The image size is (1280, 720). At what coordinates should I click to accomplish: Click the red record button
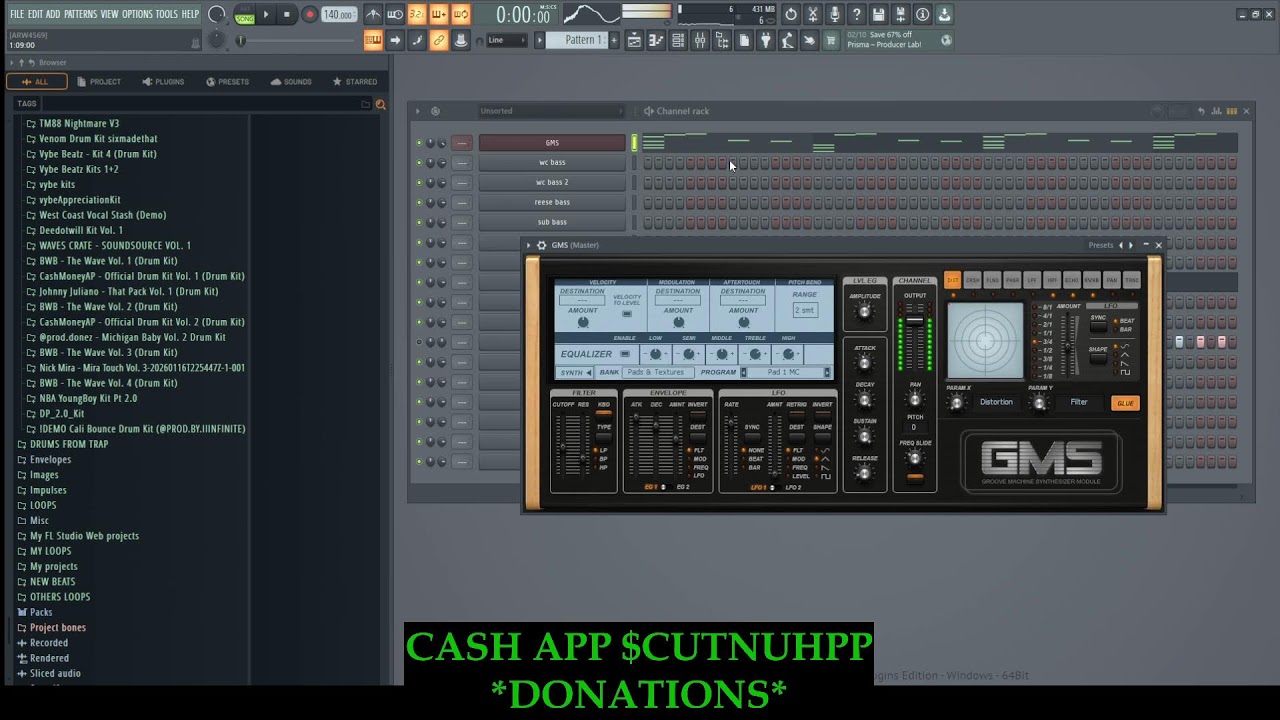point(309,14)
